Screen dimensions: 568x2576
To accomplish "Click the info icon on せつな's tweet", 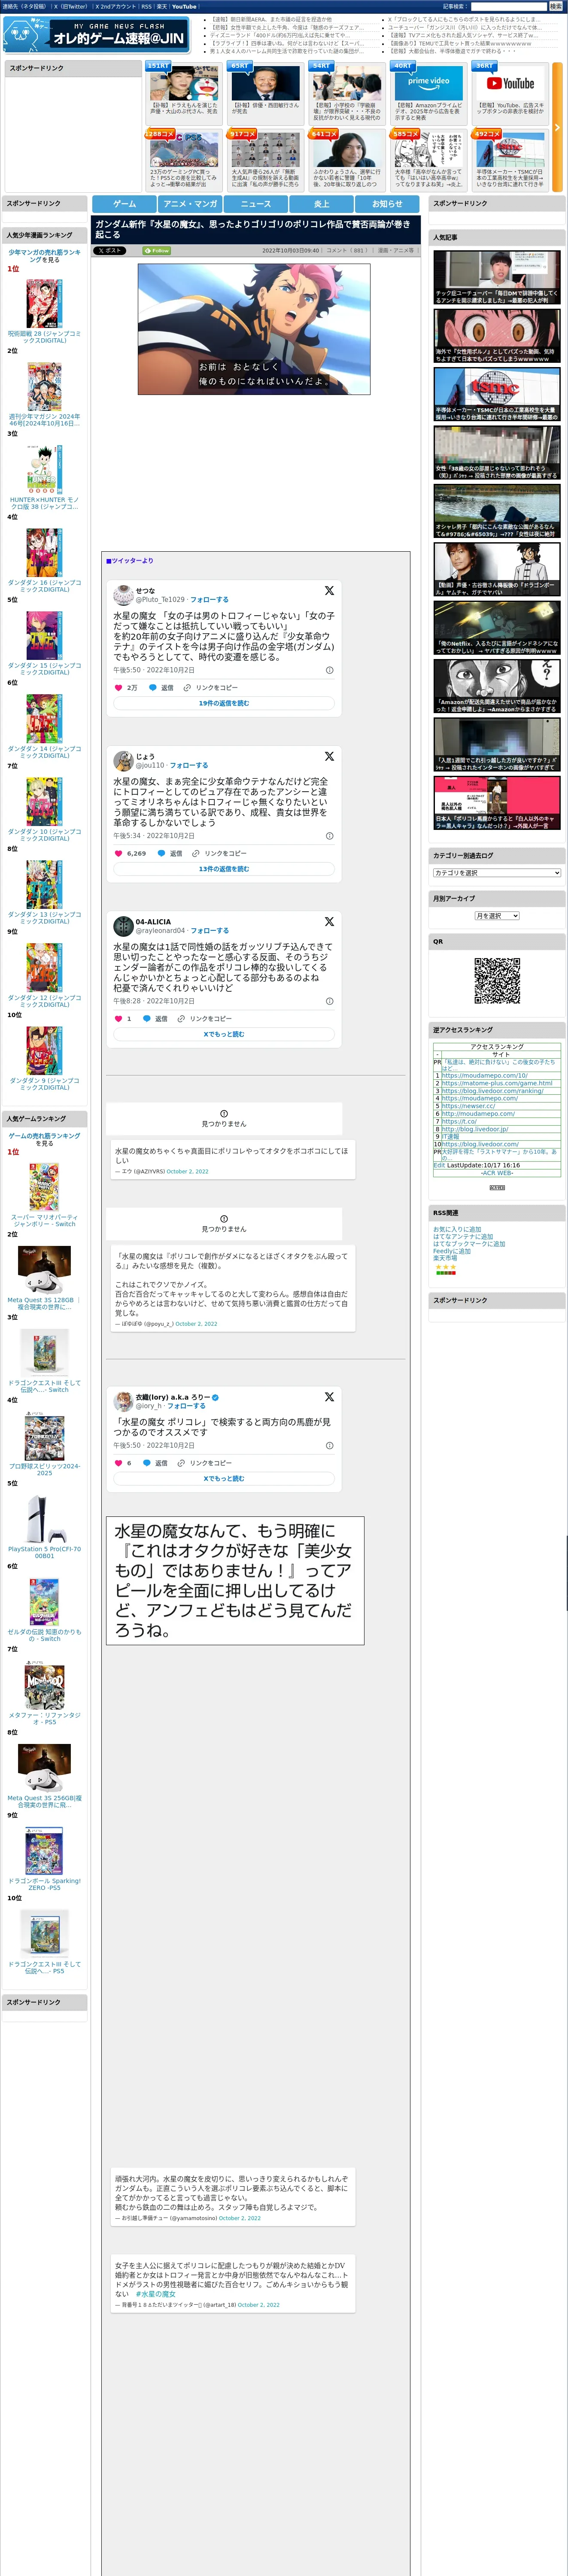I will point(330,670).
